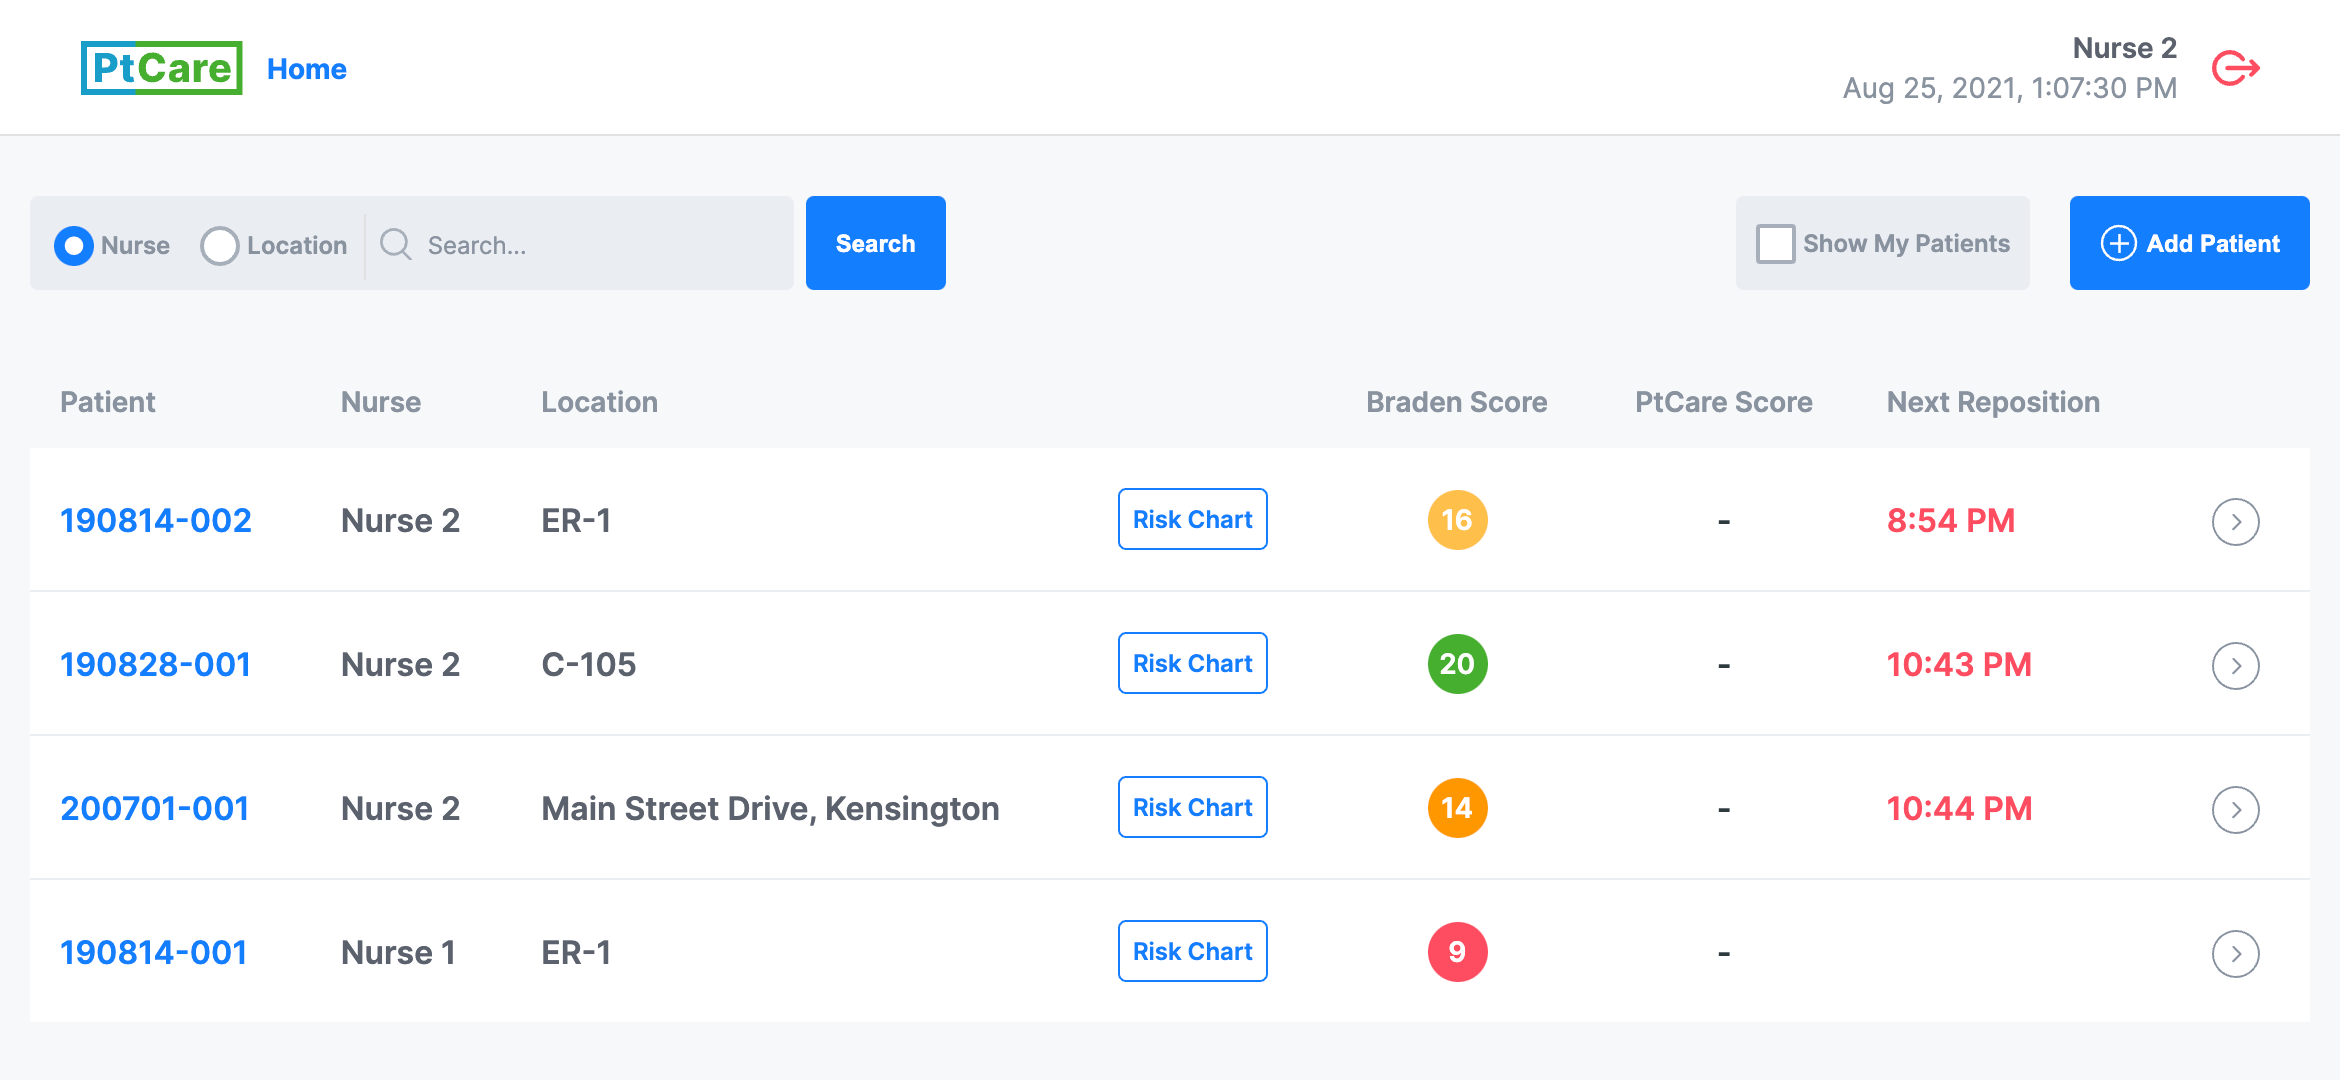This screenshot has width=2340, height=1080.
Task: Click the magnifier icon in search box
Action: [x=396, y=244]
